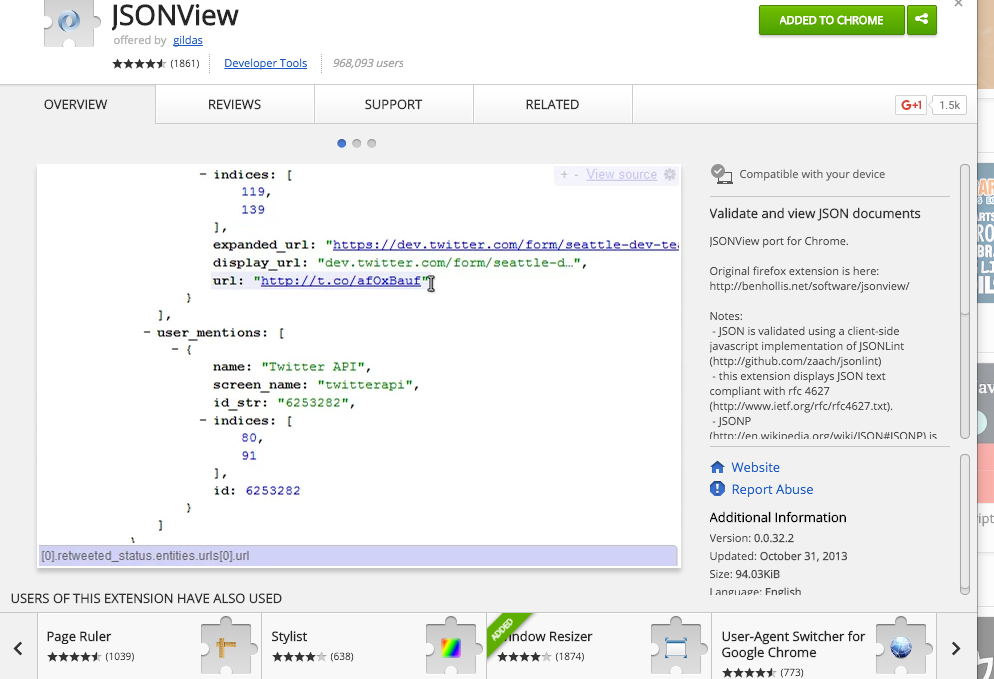Image resolution: width=994 pixels, height=679 pixels.
Task: Click the Google +1 button
Action: (x=911, y=105)
